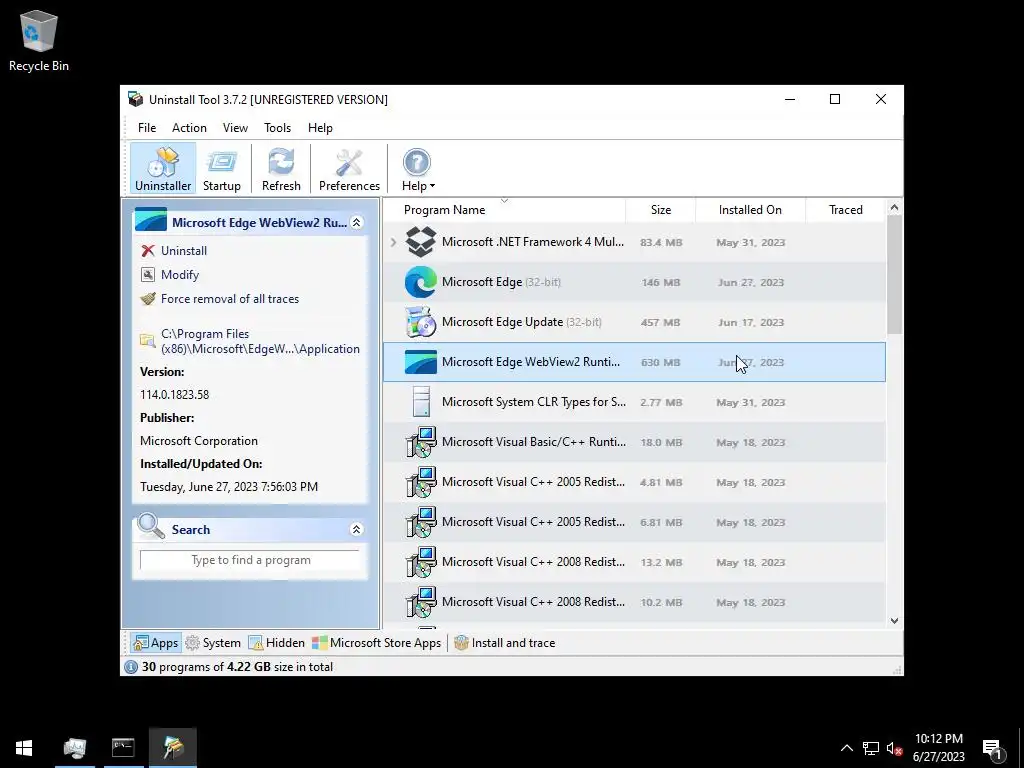
Task: Click the version number 114.0.1823.58
Action: (174, 394)
